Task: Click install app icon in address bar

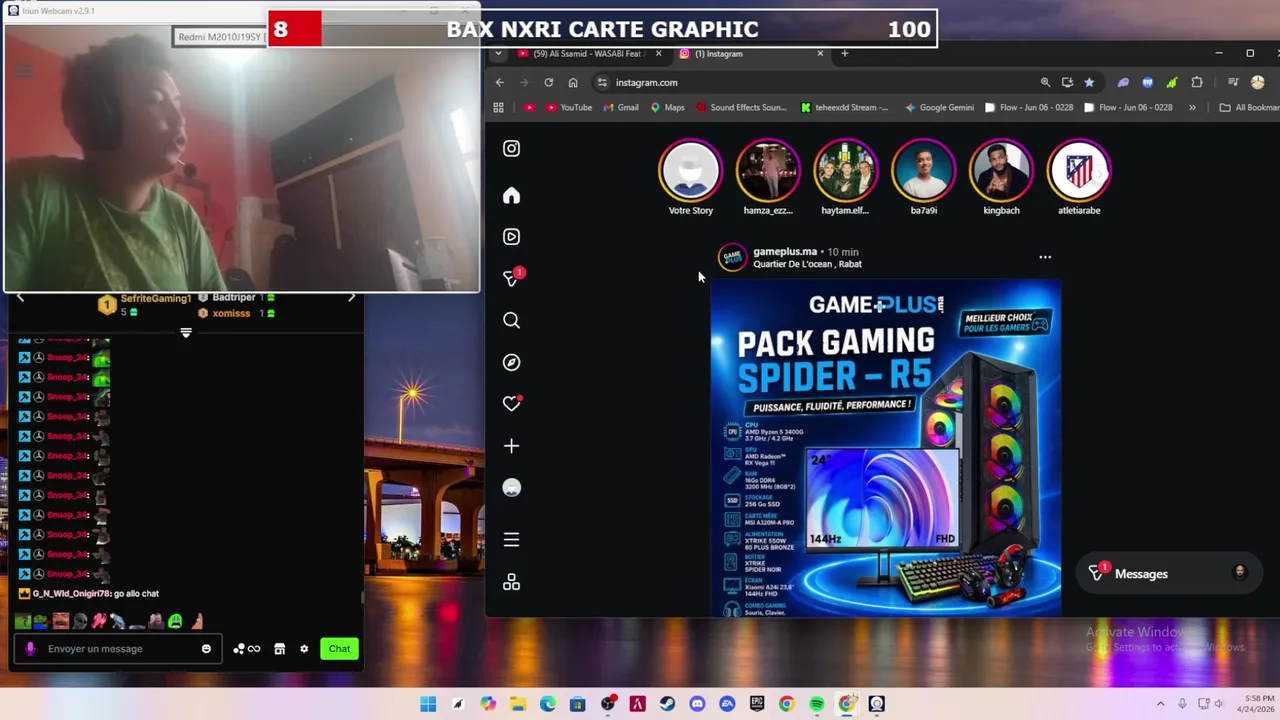Action: pyautogui.click(x=1067, y=82)
